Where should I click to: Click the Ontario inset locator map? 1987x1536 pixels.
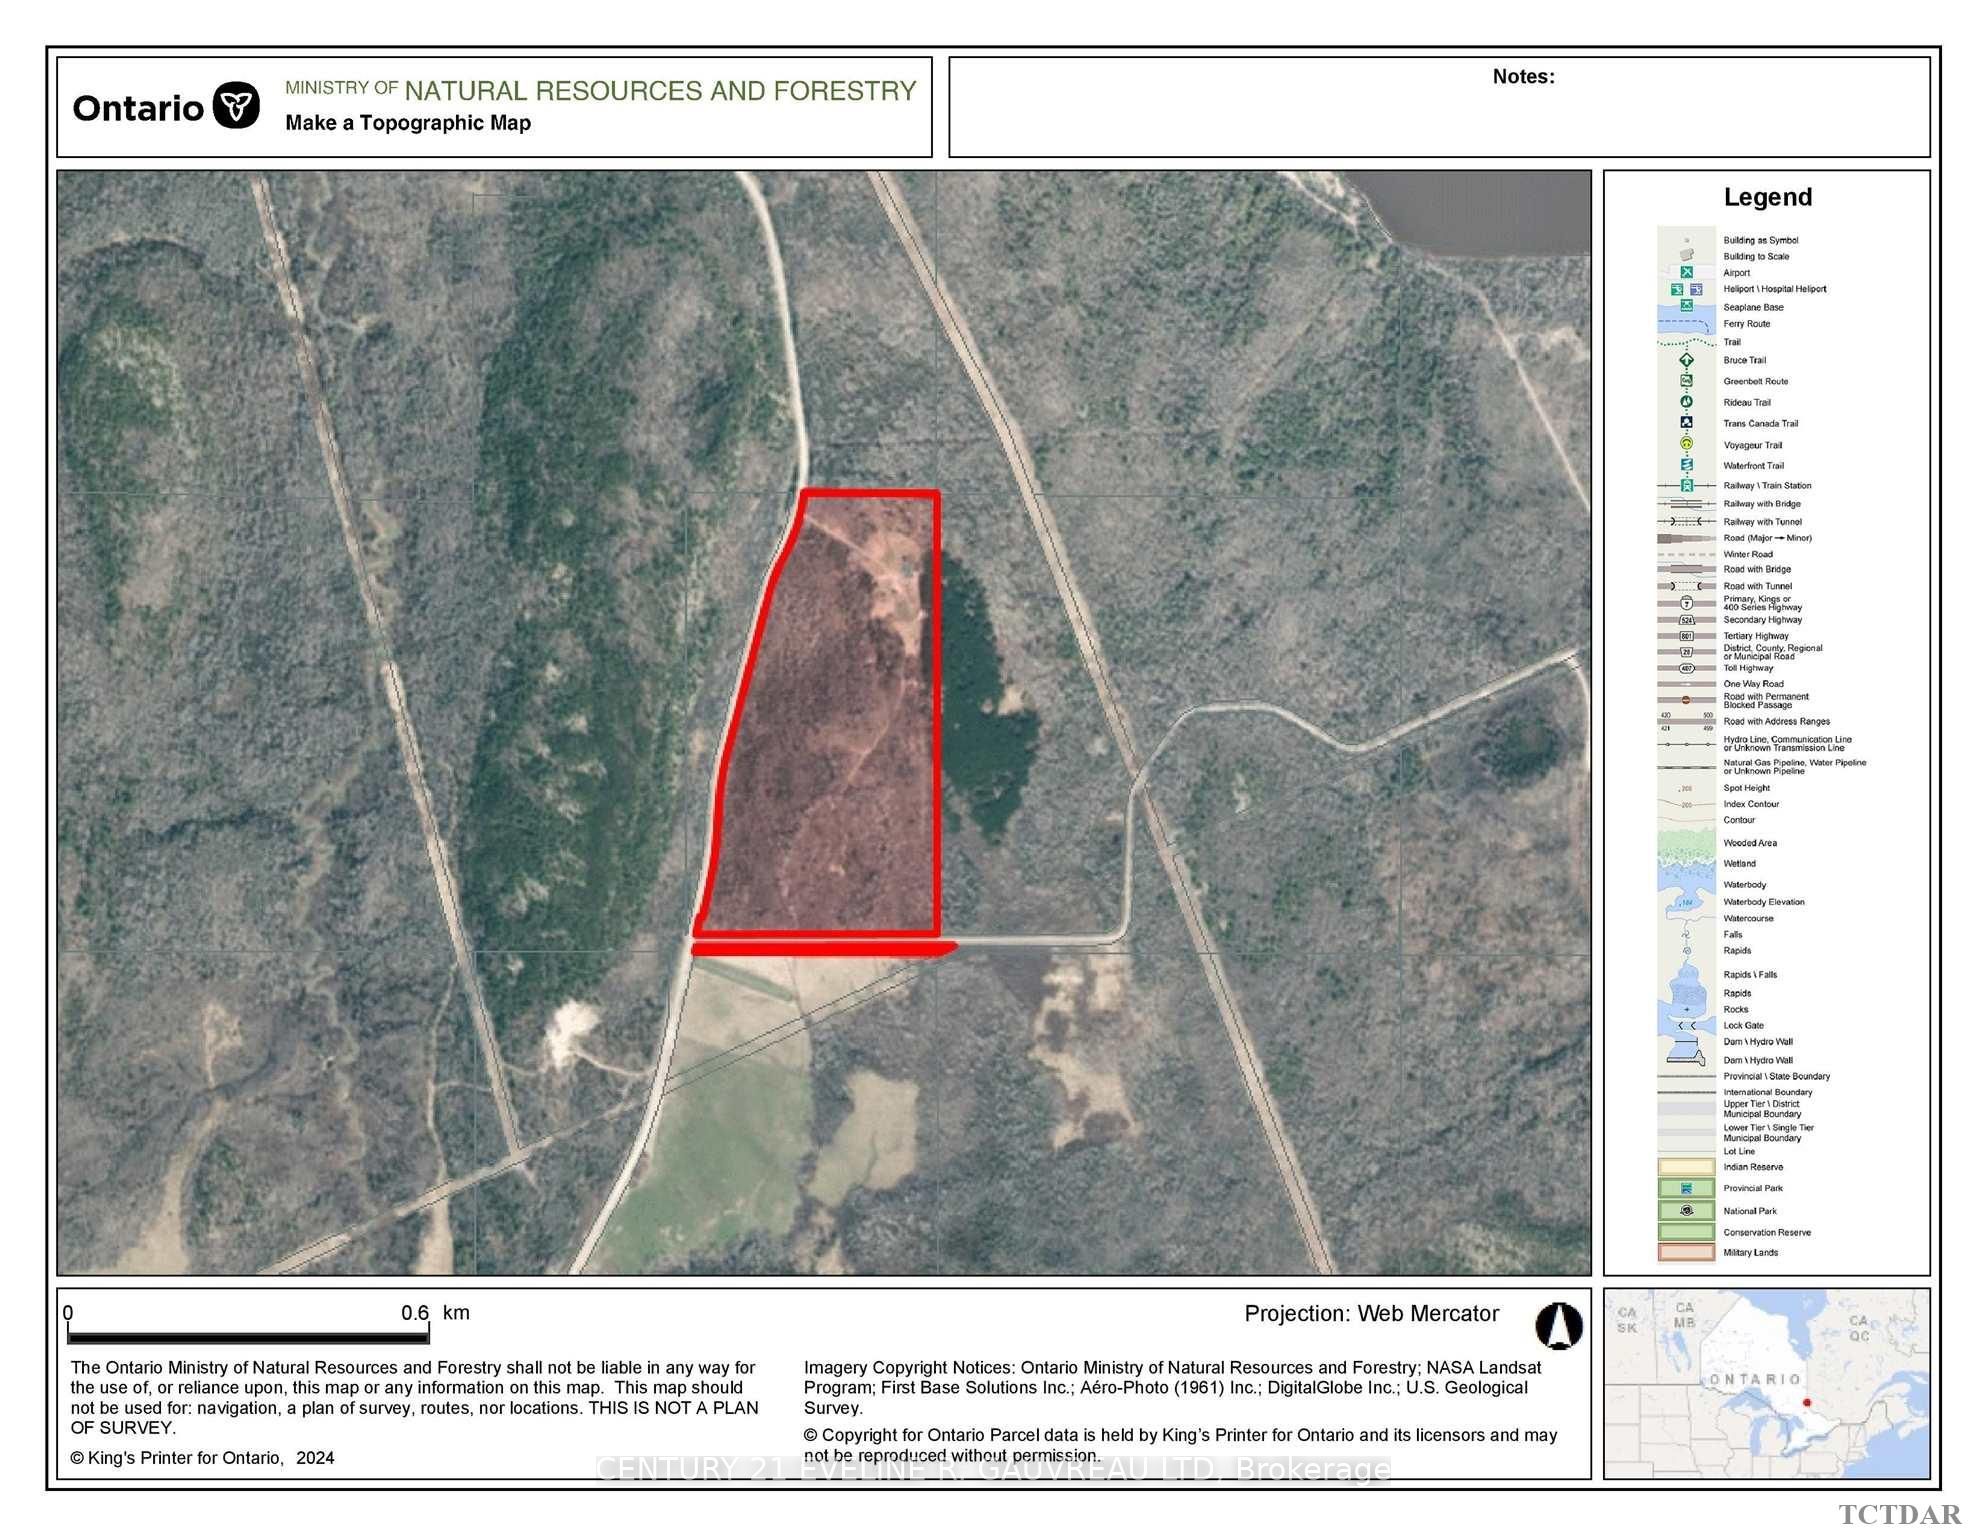click(x=1766, y=1383)
